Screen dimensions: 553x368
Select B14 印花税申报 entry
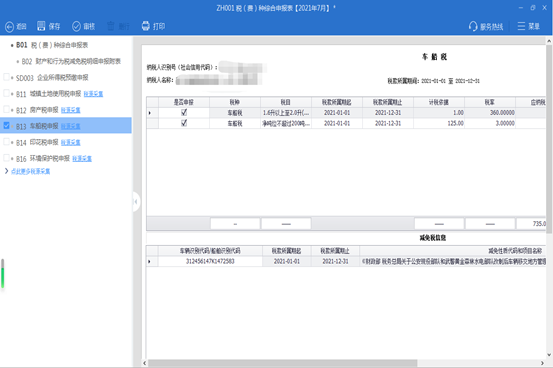[37, 143]
